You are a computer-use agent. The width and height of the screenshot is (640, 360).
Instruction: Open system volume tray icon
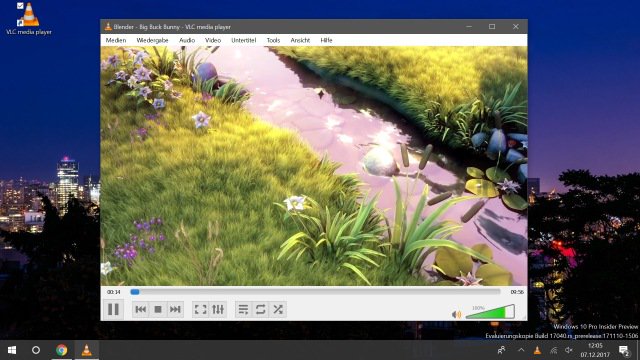pyautogui.click(x=569, y=350)
